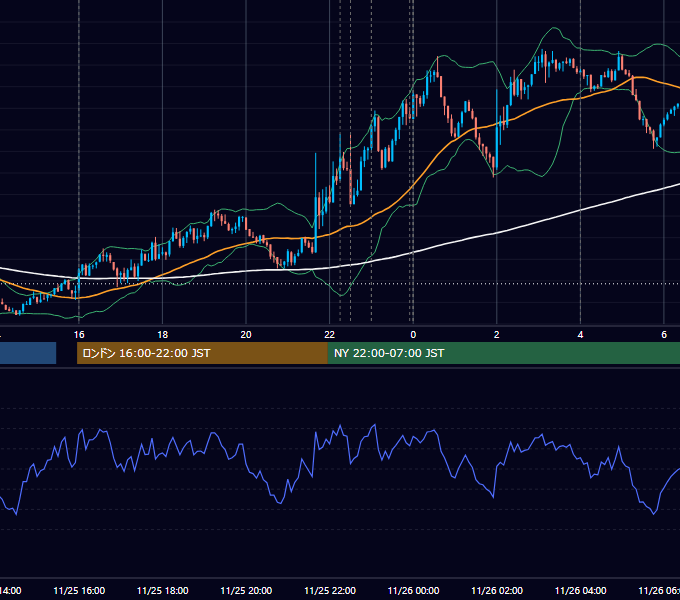The width and height of the screenshot is (680, 600).
Task: Click the blue session bar left of ロンドン
Action: coord(28,353)
